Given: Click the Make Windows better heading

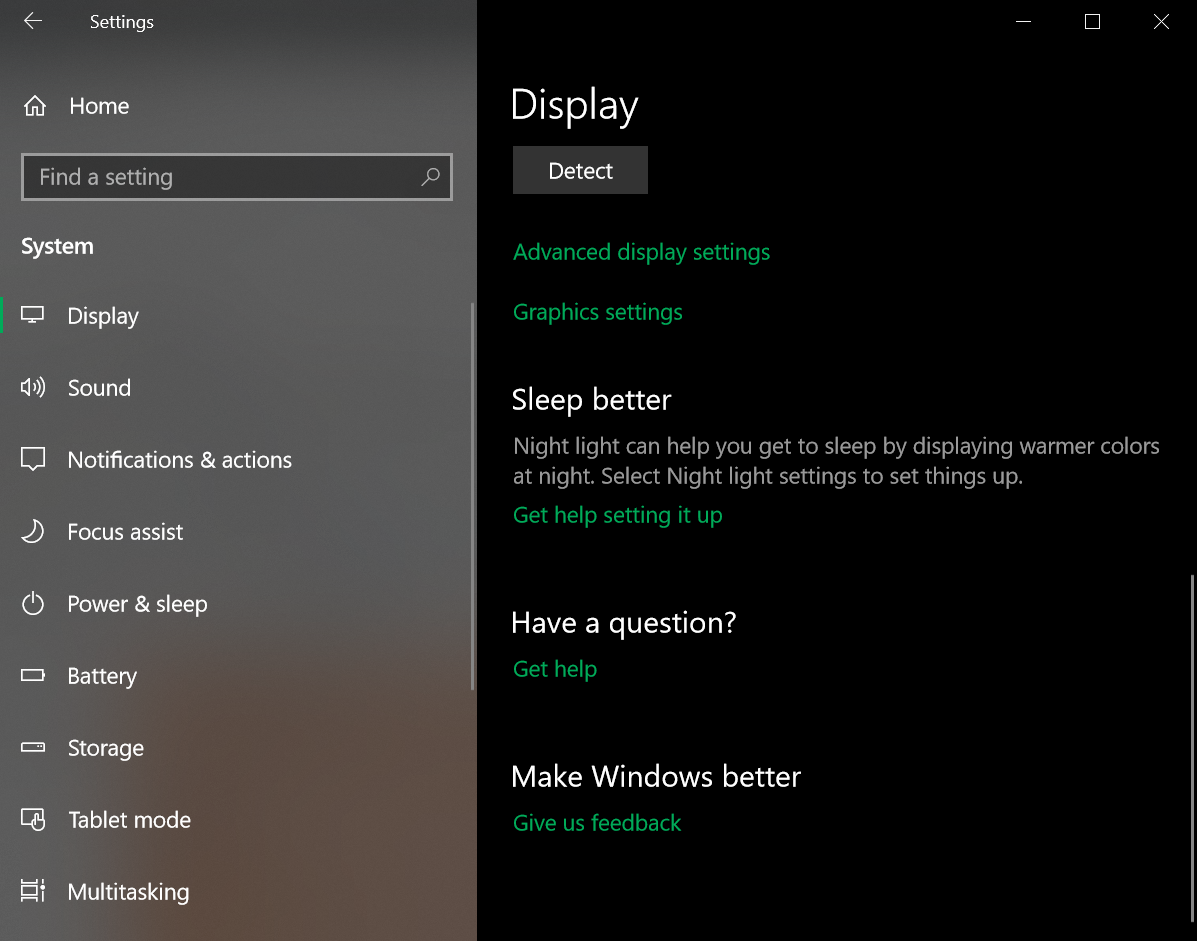Looking at the screenshot, I should [657, 777].
